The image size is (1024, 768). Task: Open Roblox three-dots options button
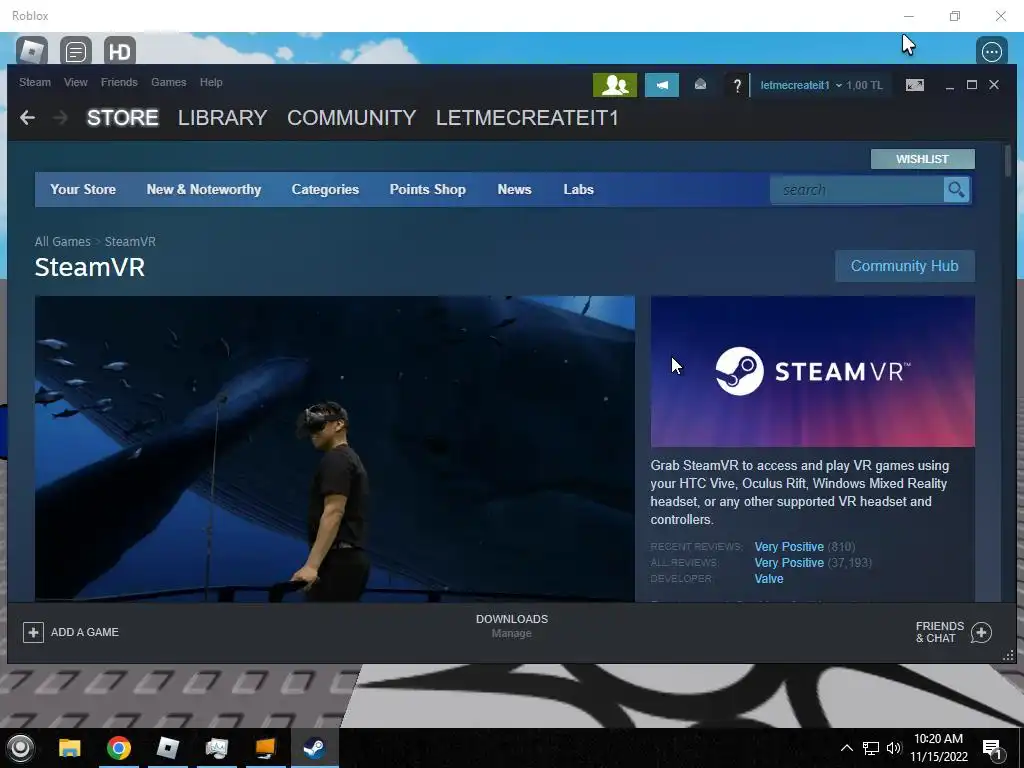pyautogui.click(x=991, y=51)
